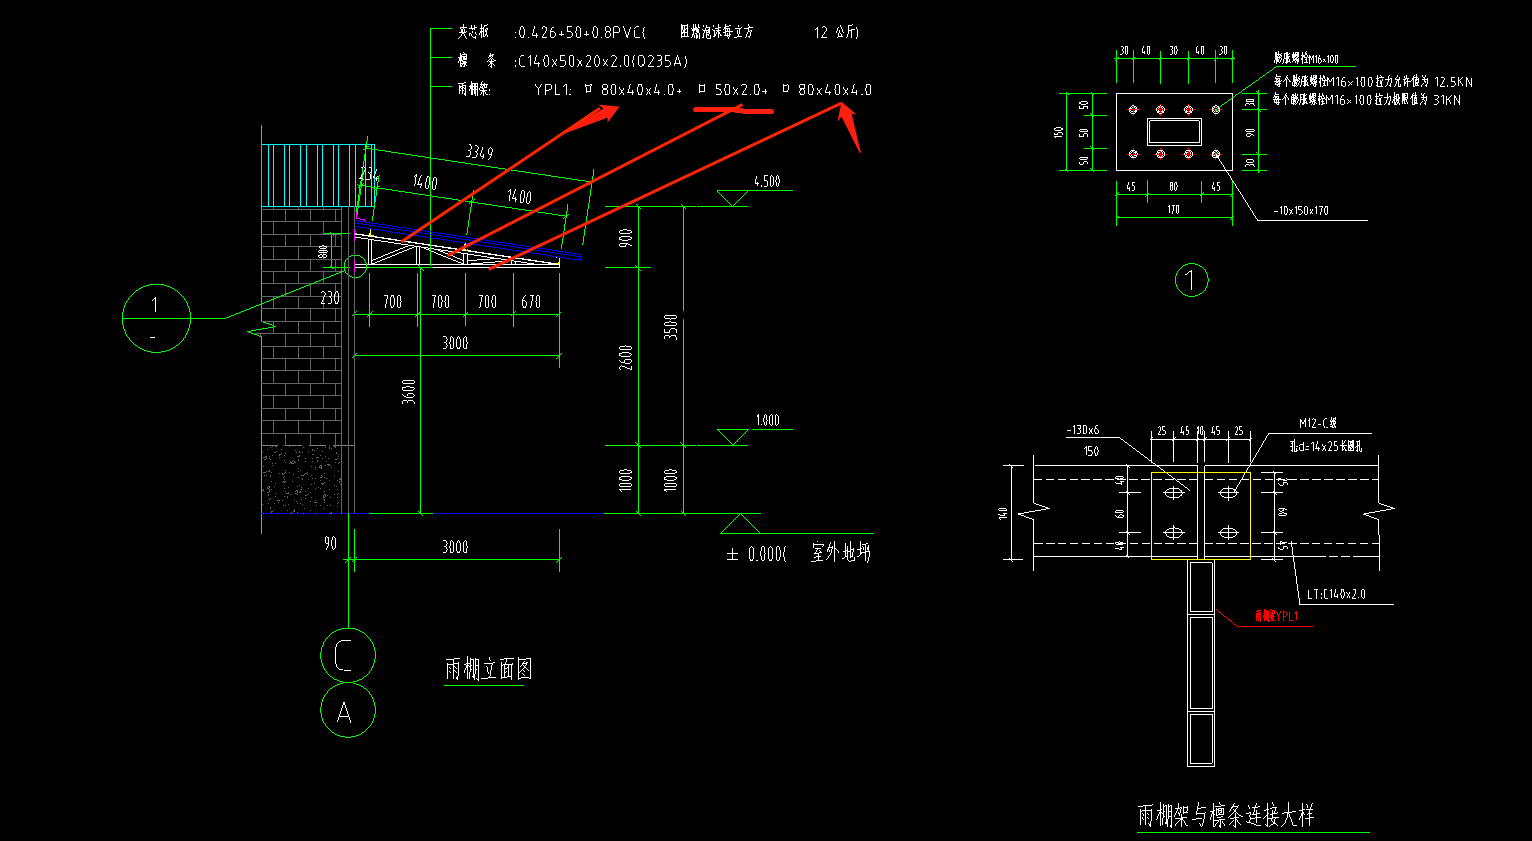Click the 170 plate width dimension
The image size is (1532, 841).
(1173, 210)
